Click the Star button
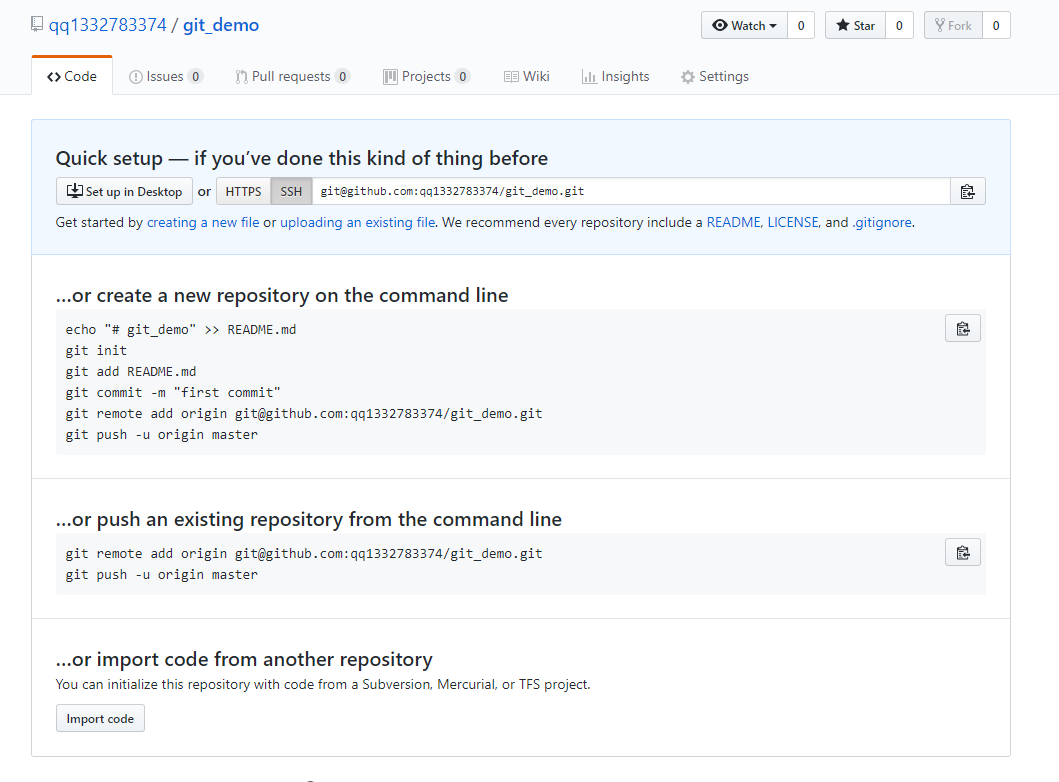The height and width of the screenshot is (782, 1059). [x=855, y=26]
